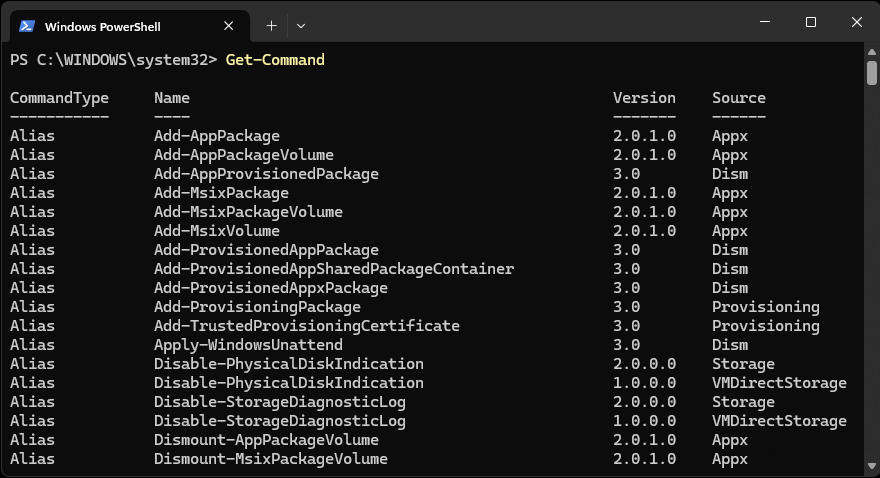Screen dimensions: 880x478
Task: Click the Appx source of Add-MsixVolume
Action: coord(730,231)
